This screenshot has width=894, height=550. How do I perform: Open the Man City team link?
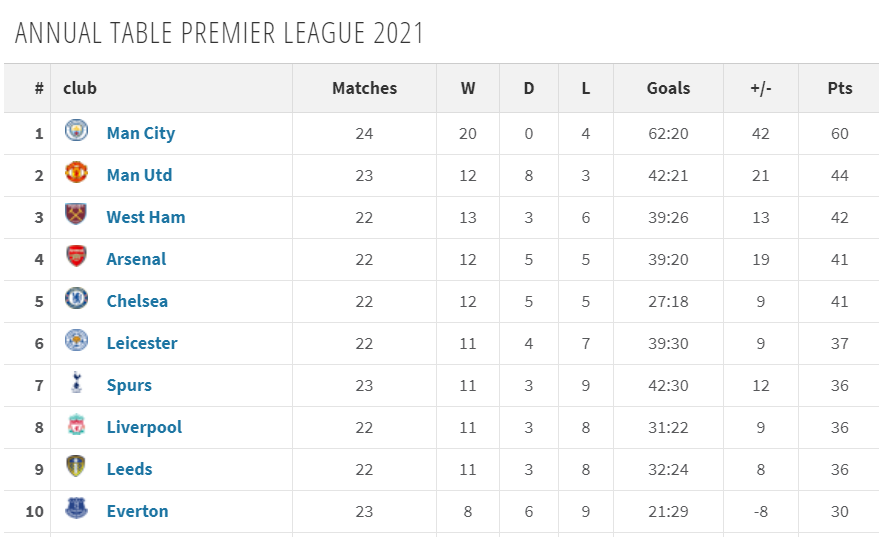(141, 133)
